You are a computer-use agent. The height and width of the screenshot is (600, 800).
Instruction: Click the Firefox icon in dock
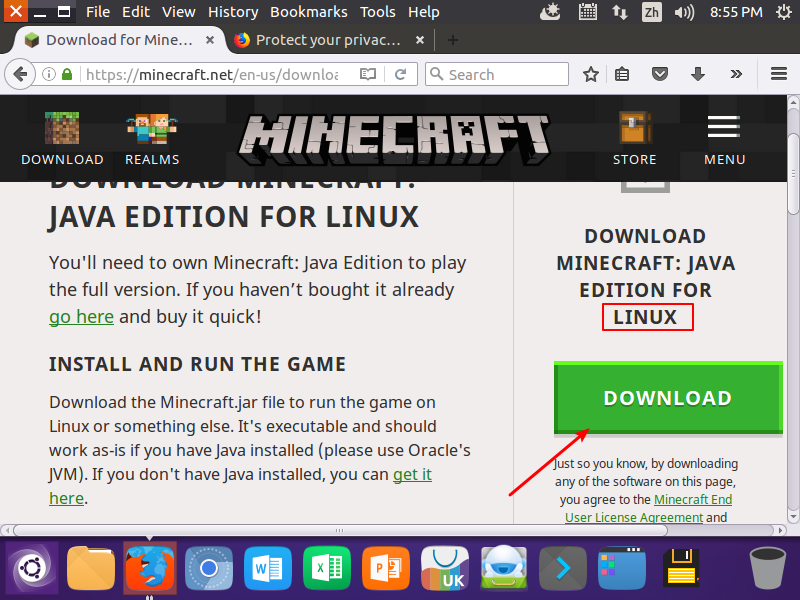point(150,568)
